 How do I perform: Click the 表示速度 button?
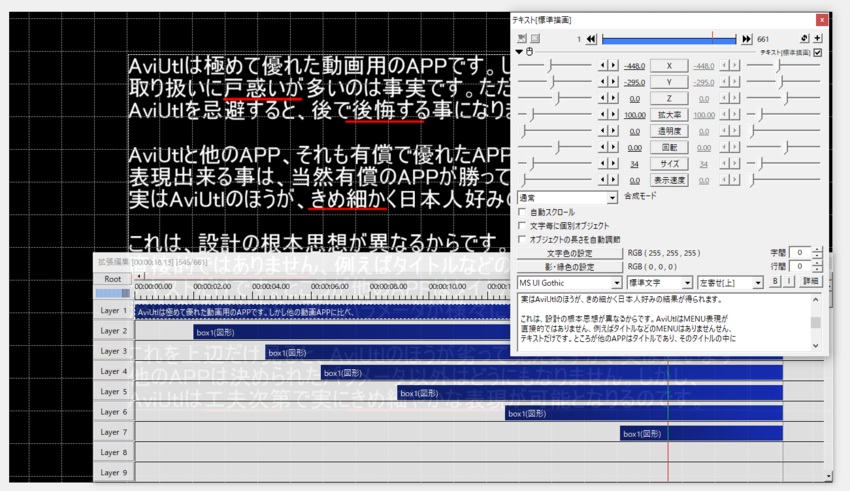point(669,180)
